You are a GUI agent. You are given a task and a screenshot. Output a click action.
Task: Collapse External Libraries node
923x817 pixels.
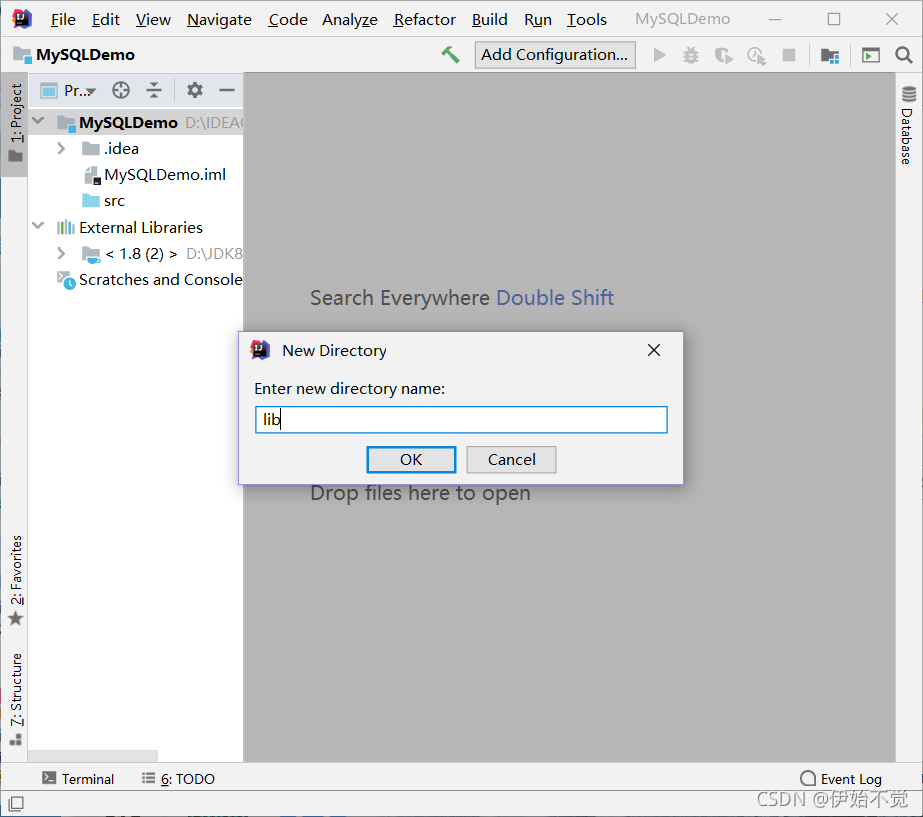[x=38, y=226]
